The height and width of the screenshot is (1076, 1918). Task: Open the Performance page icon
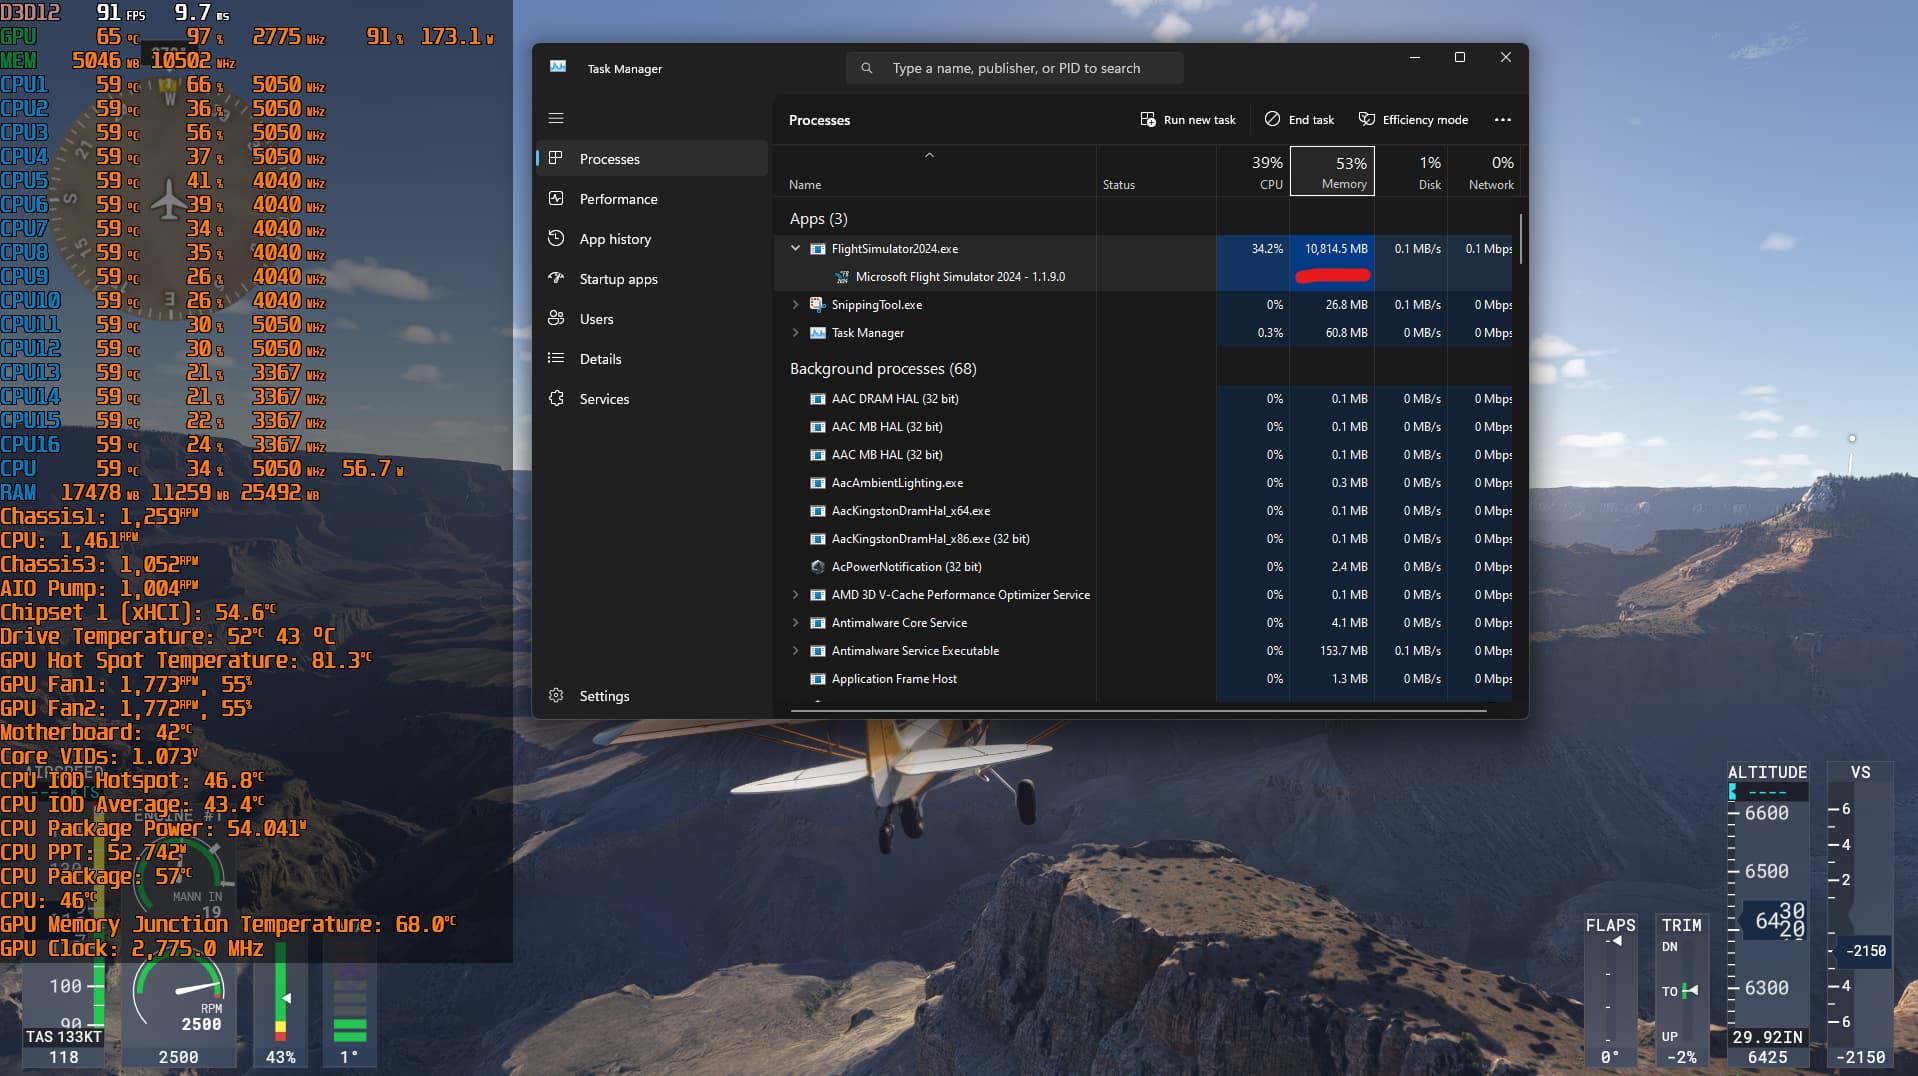click(x=556, y=199)
